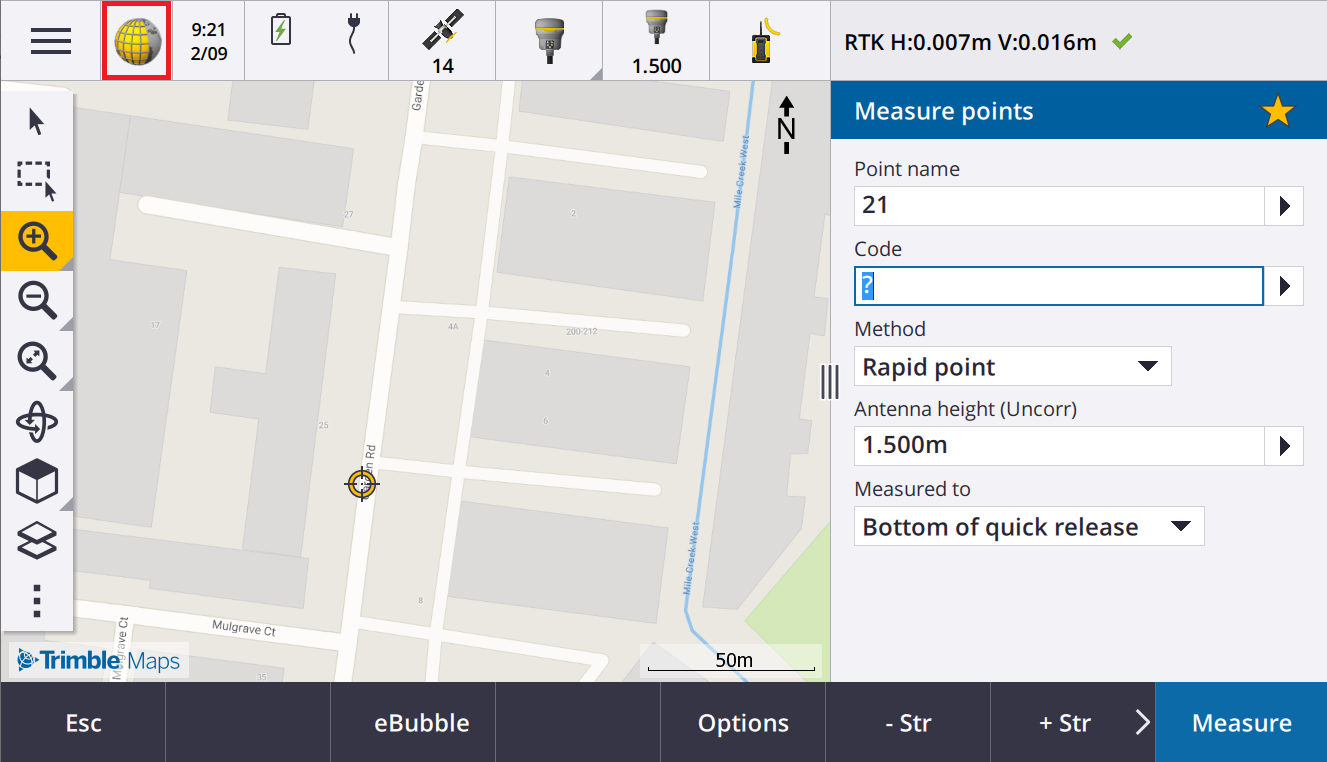This screenshot has height=762, width=1327.
Task: Click the eBubble softkey
Action: 413,723
